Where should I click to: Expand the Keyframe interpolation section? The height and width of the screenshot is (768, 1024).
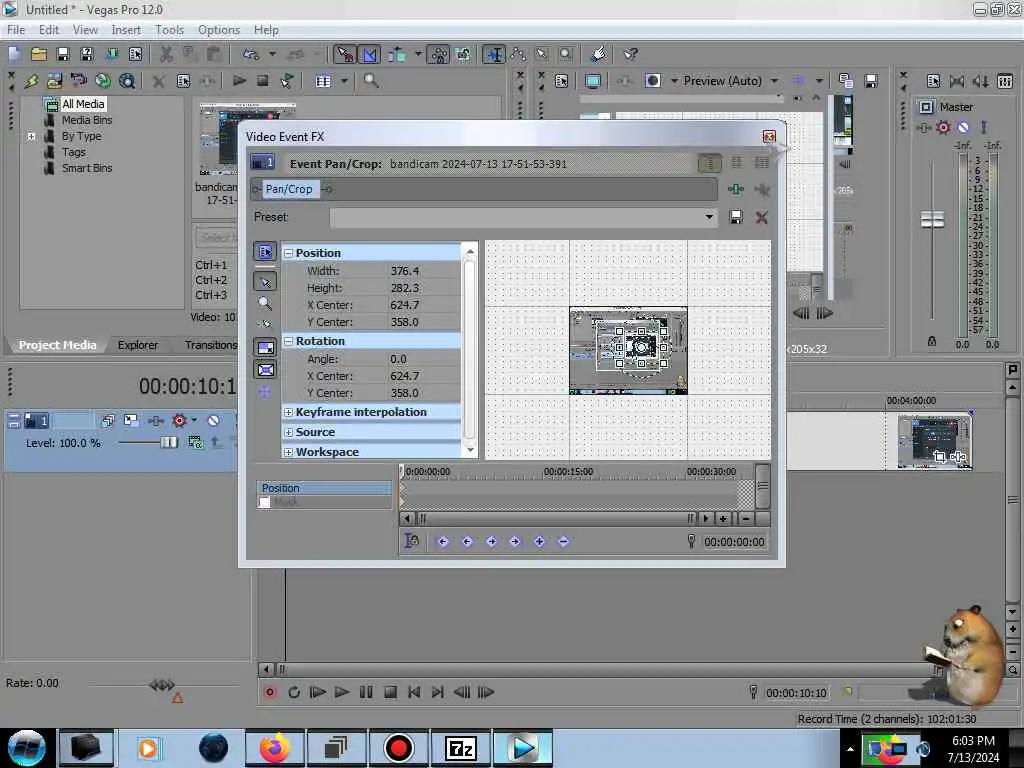[x=288, y=412]
